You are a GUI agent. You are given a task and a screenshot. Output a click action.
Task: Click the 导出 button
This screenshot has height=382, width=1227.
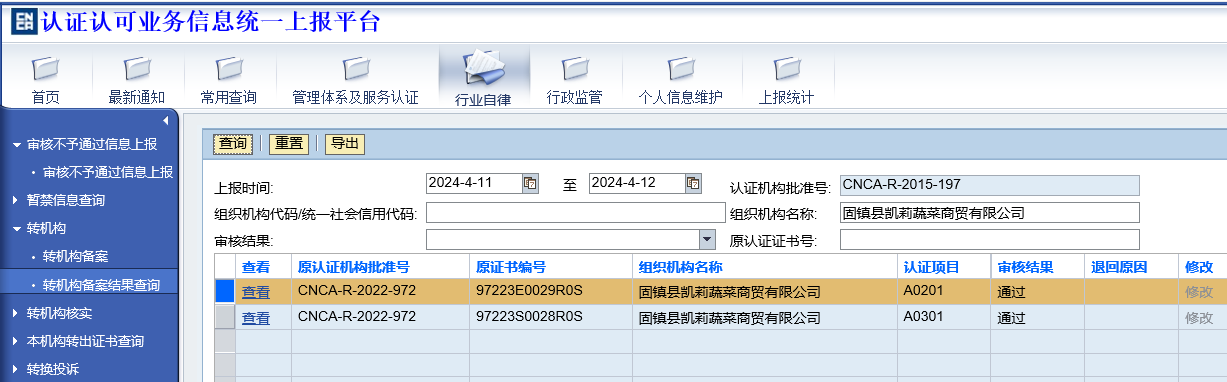tap(345, 144)
